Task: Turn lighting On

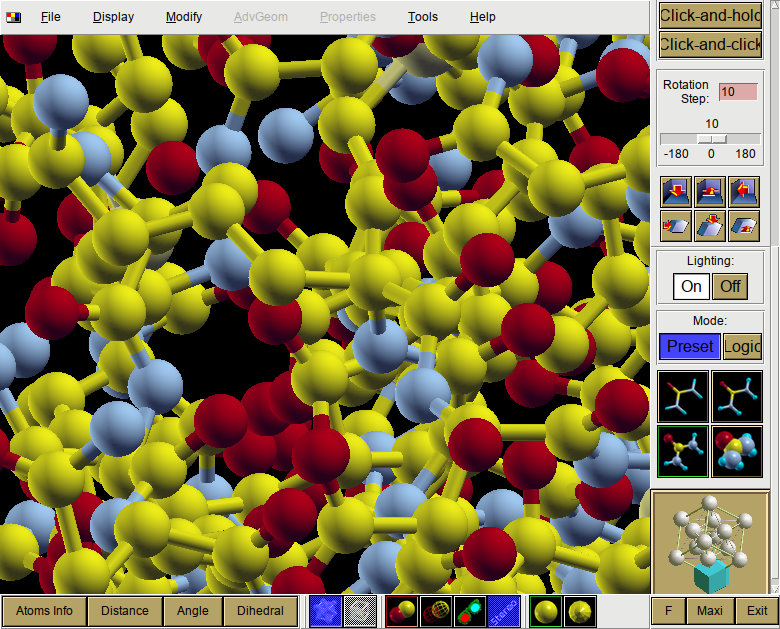Action: (x=691, y=287)
